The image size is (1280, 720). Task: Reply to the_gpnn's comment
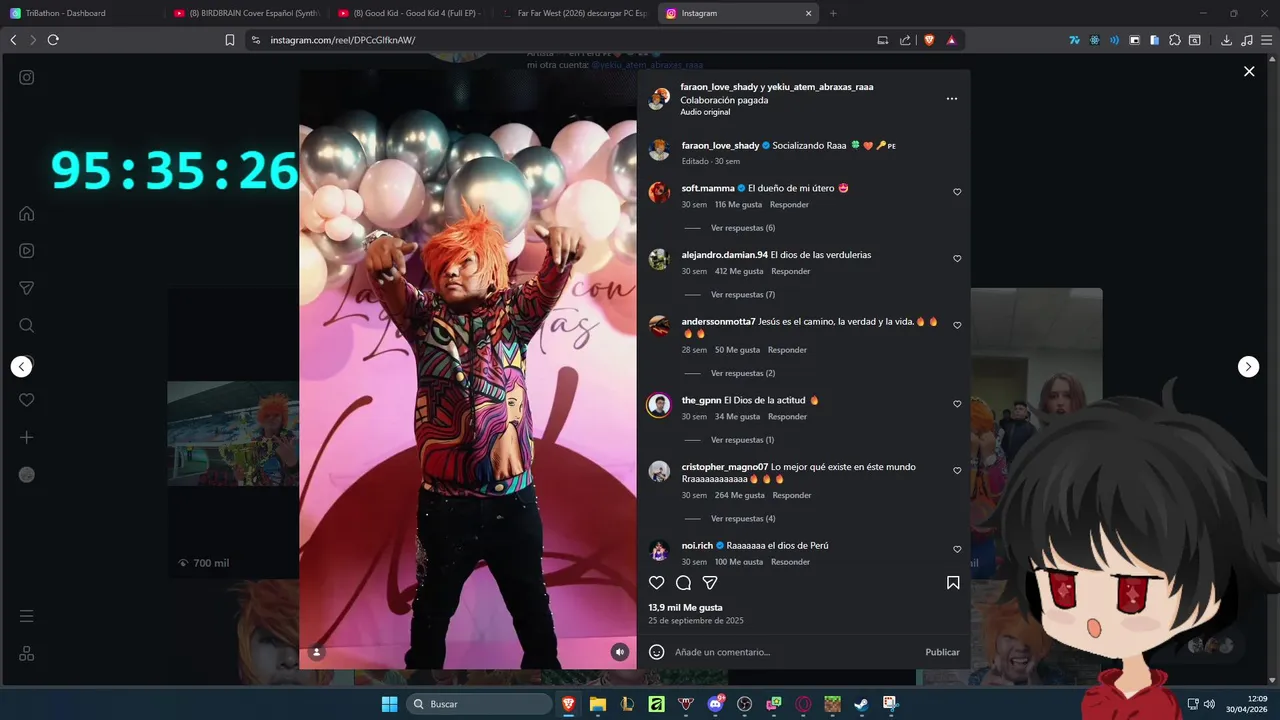click(787, 417)
